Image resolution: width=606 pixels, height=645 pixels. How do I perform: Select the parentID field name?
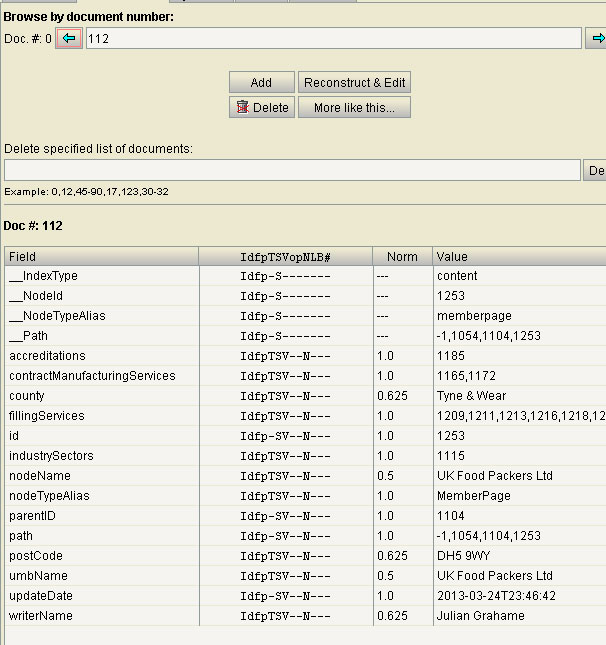click(x=32, y=516)
